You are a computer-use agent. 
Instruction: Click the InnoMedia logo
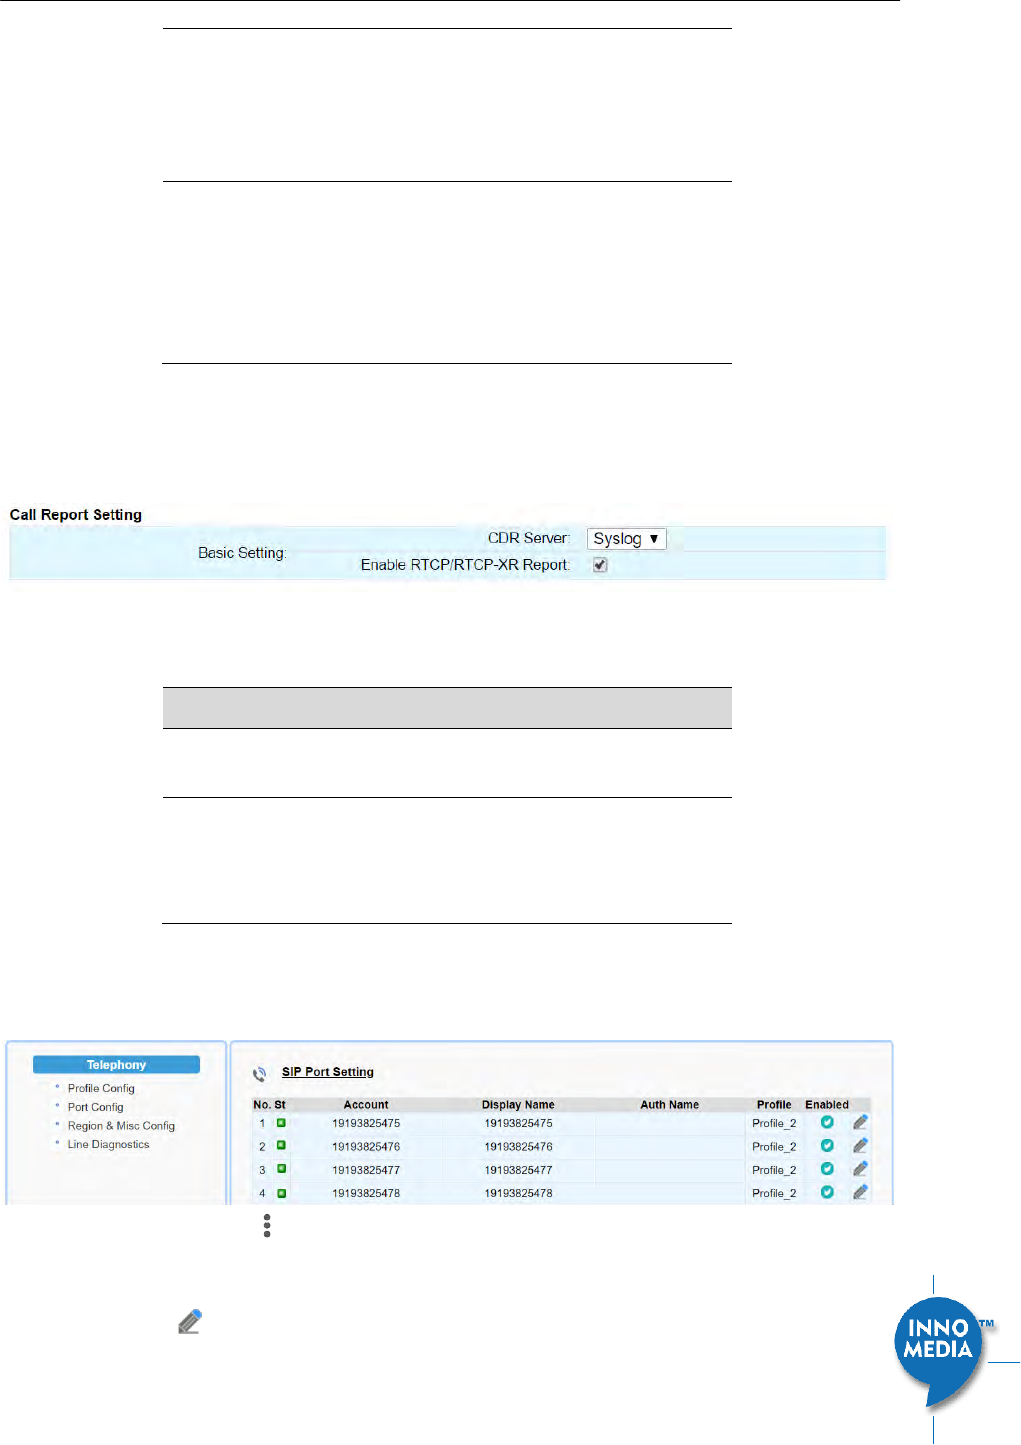(x=941, y=1353)
